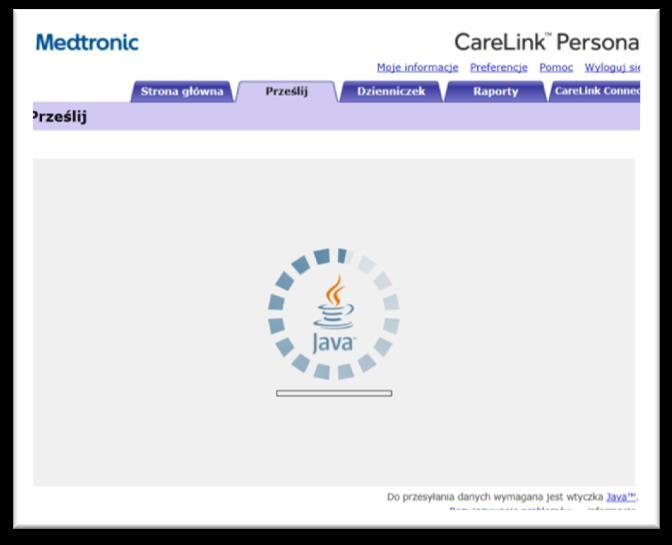Image resolution: width=672 pixels, height=545 pixels.
Task: Go to the CareLink Connect tab
Action: [595, 92]
